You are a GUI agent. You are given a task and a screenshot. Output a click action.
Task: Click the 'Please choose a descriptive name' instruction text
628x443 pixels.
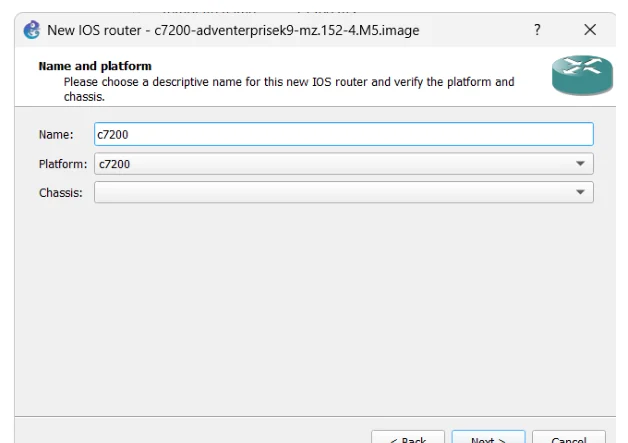click(x=289, y=89)
